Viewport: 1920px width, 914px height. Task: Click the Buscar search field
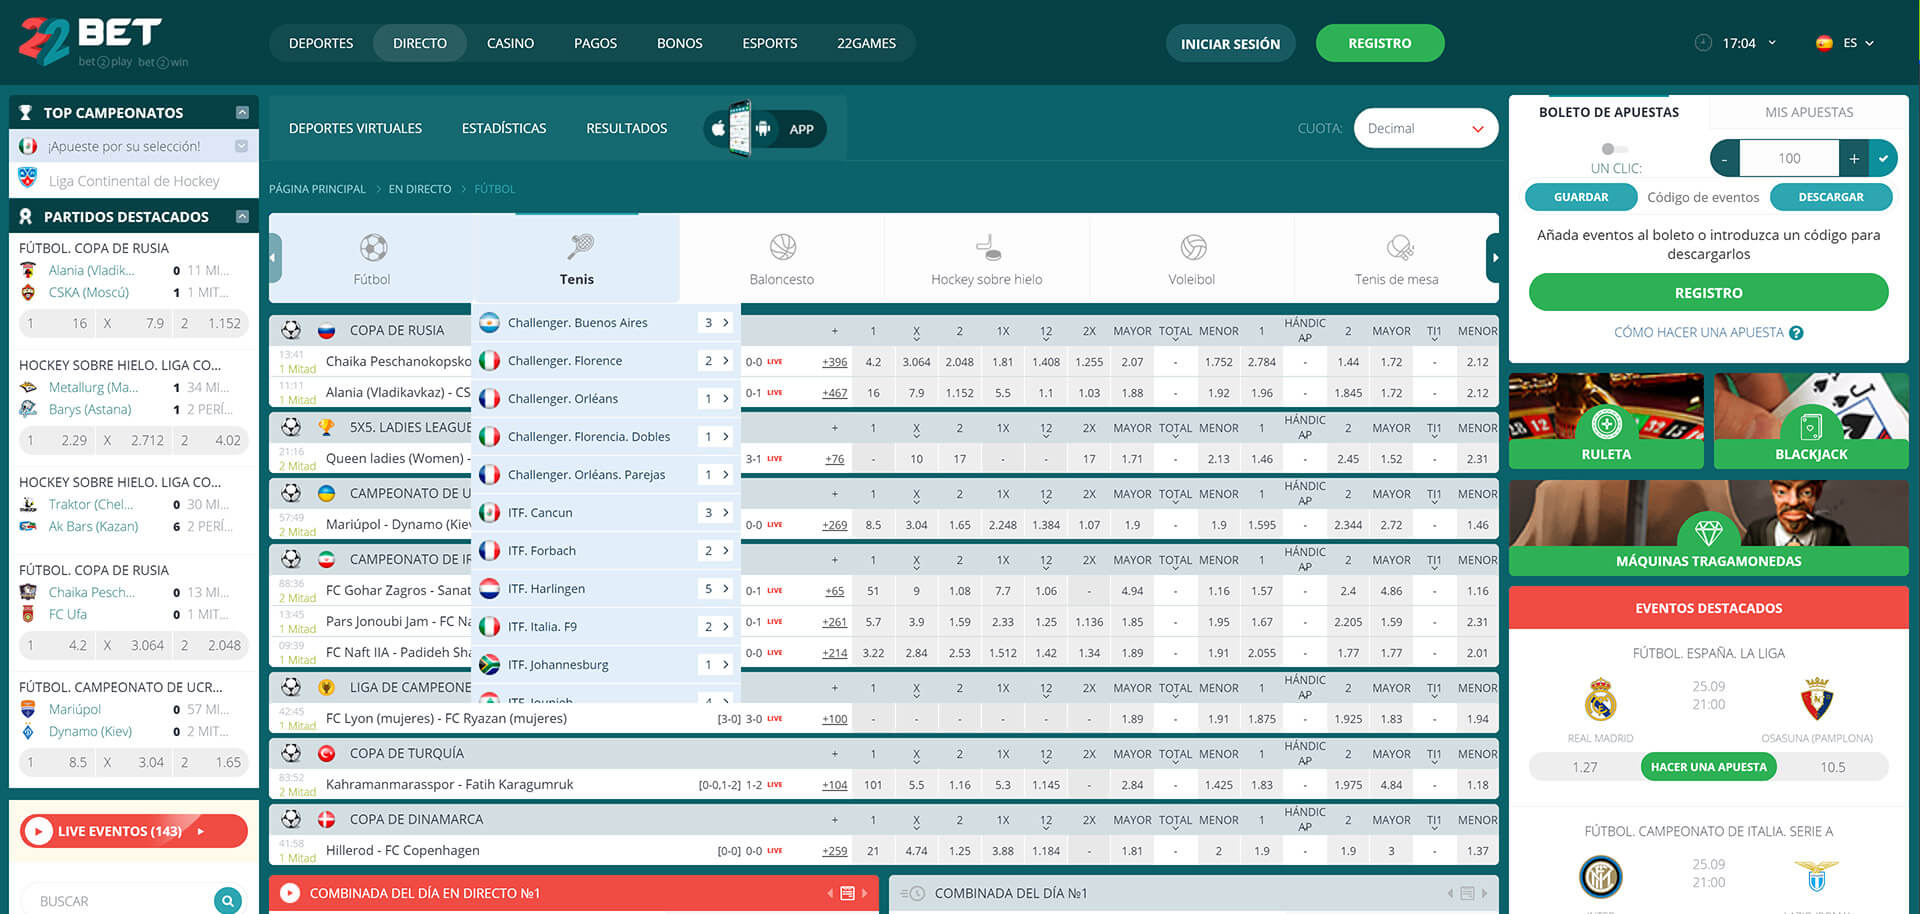point(118,901)
